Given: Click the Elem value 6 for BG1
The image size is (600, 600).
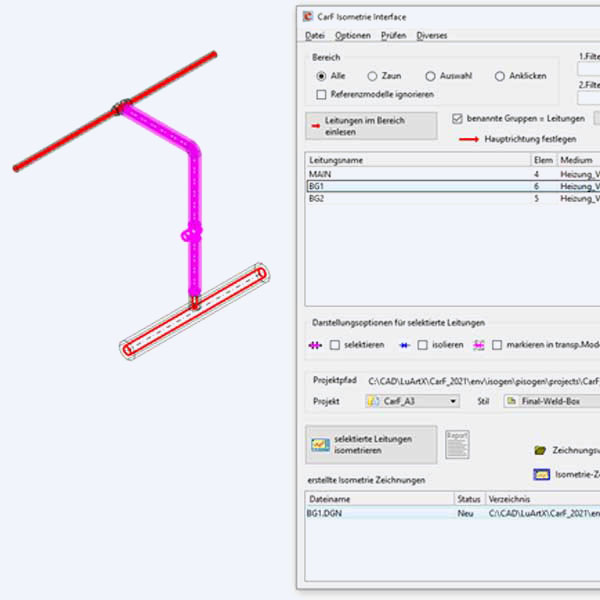Looking at the screenshot, I should coord(536,186).
